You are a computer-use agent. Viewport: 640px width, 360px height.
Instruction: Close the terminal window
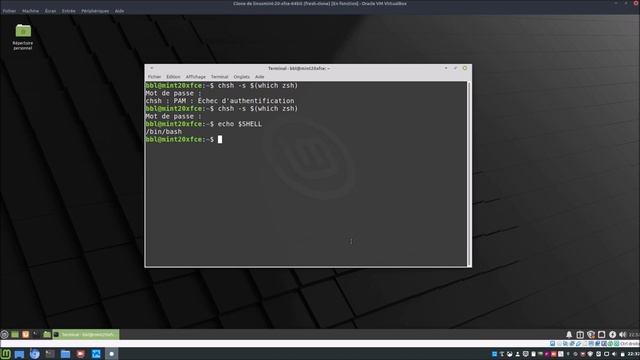(465, 68)
